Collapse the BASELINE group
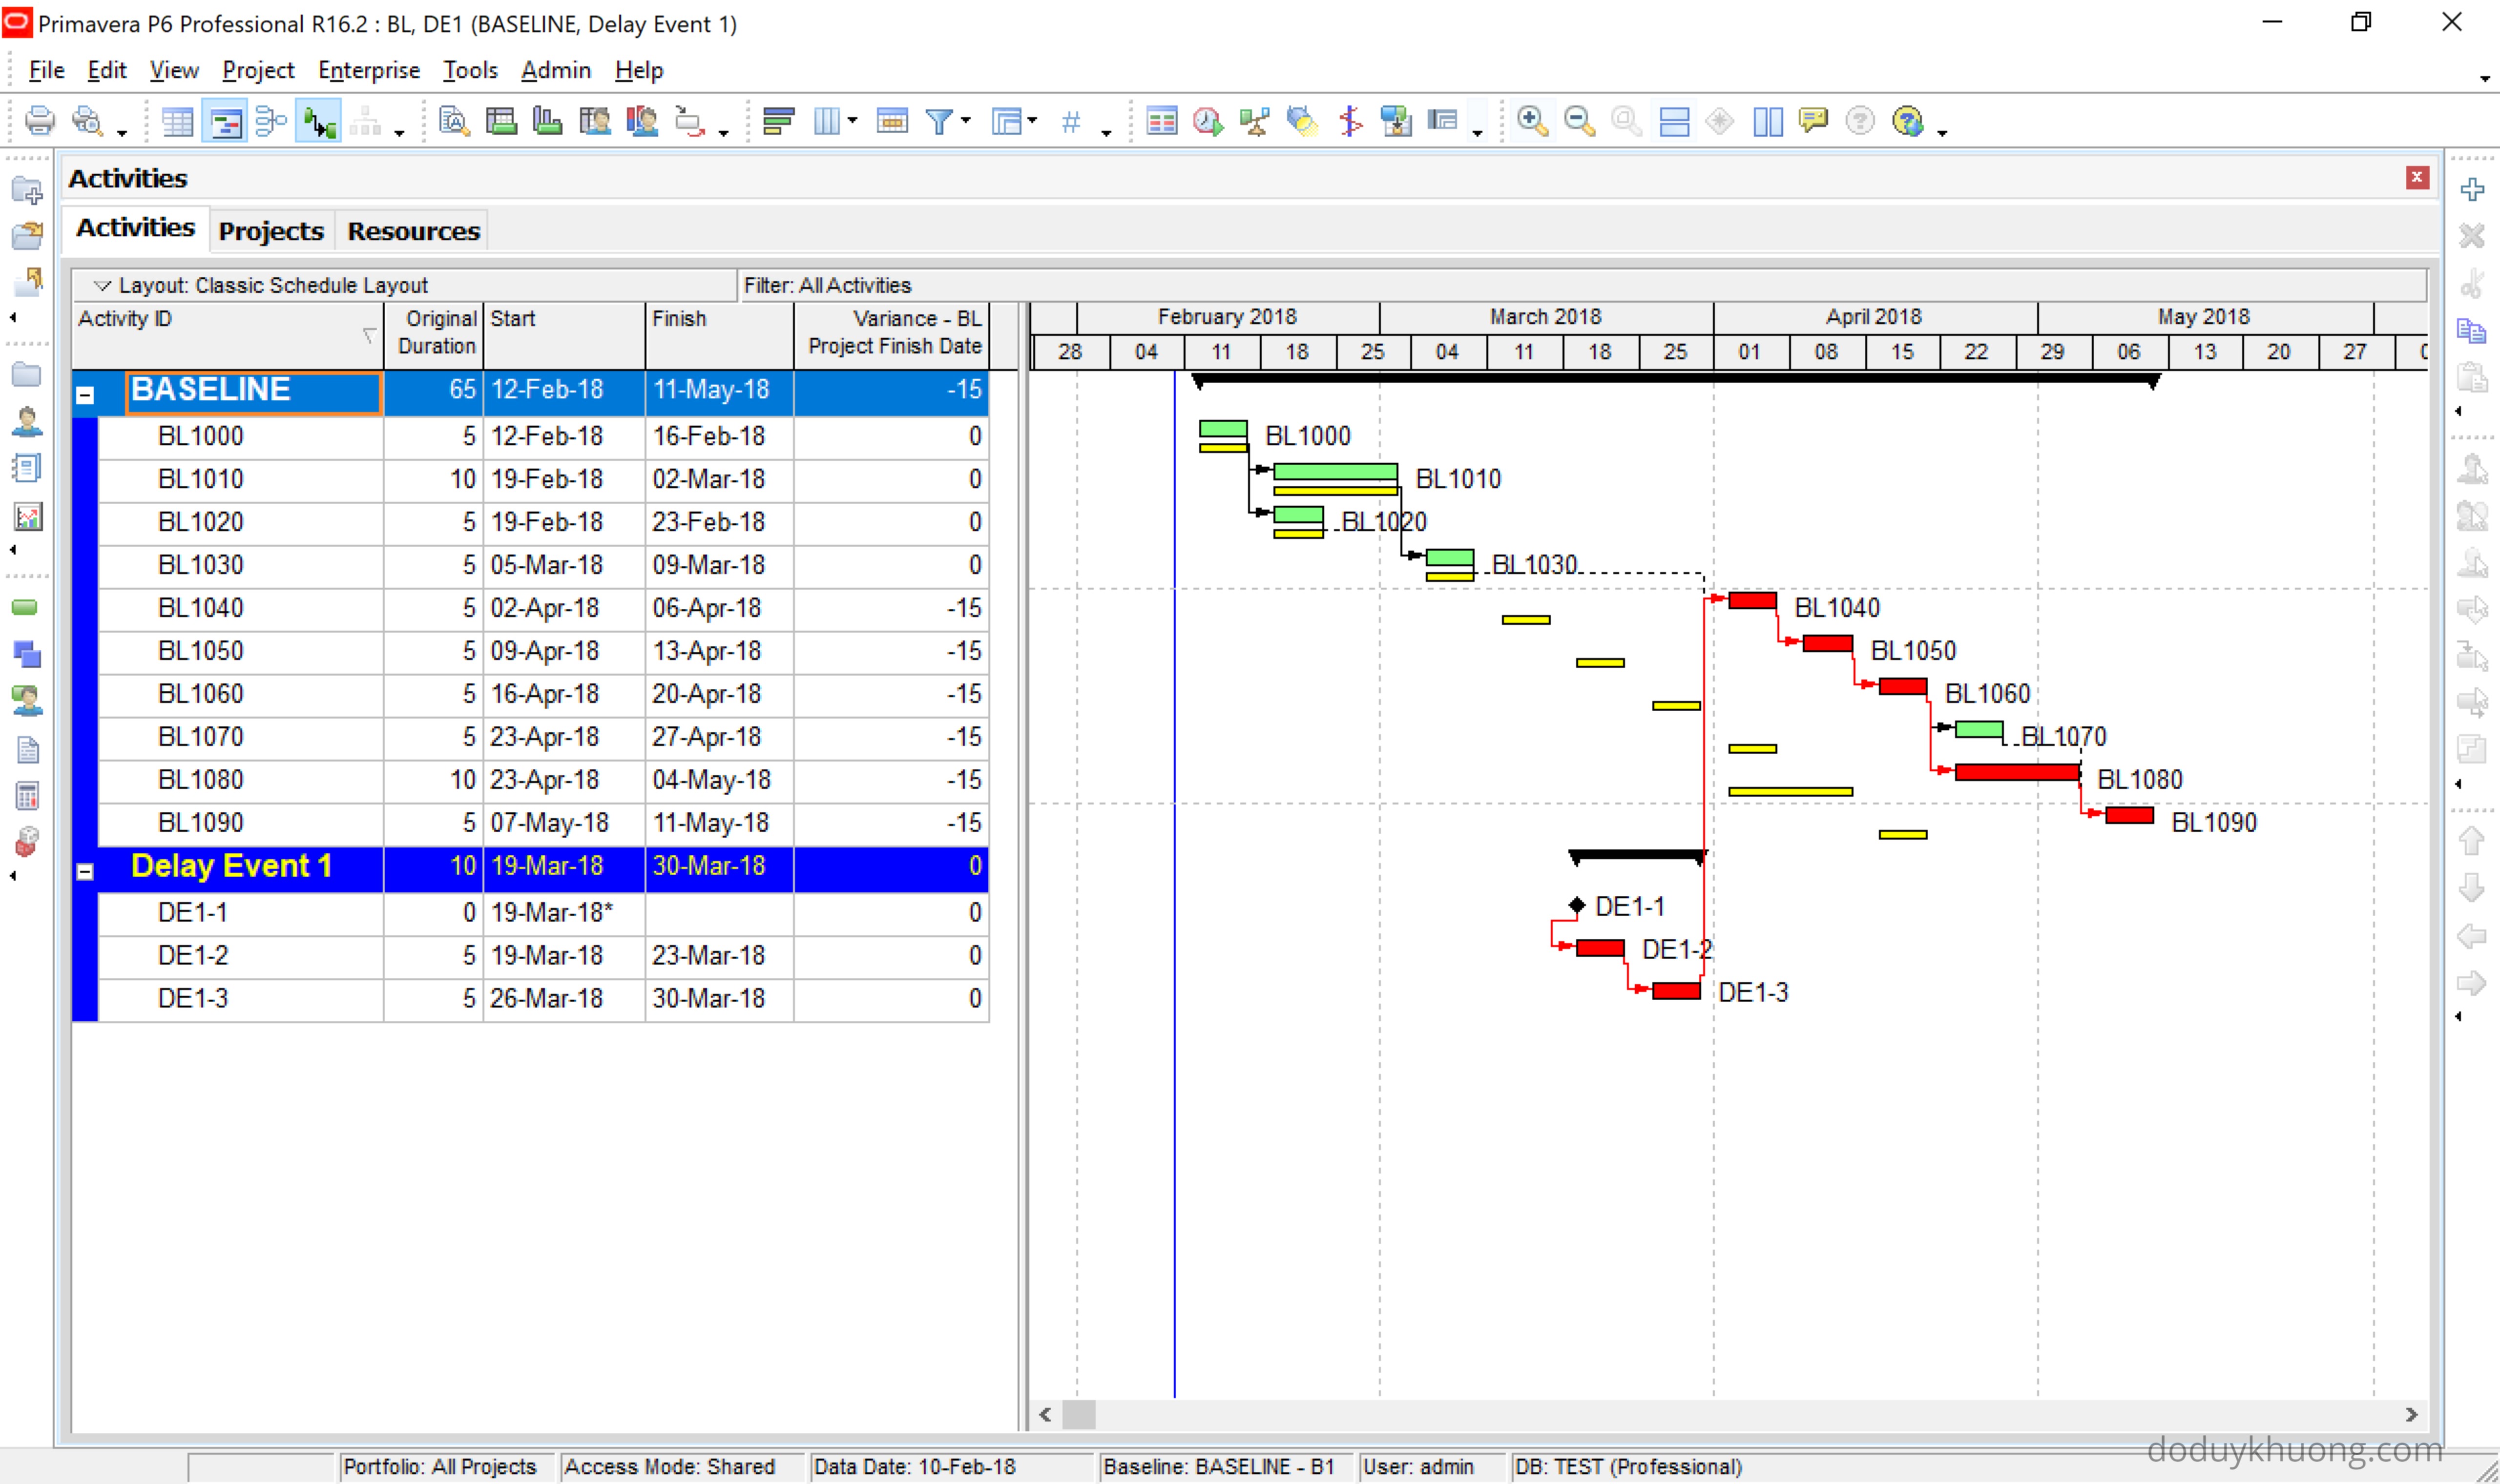The height and width of the screenshot is (1484, 2500). [x=85, y=395]
